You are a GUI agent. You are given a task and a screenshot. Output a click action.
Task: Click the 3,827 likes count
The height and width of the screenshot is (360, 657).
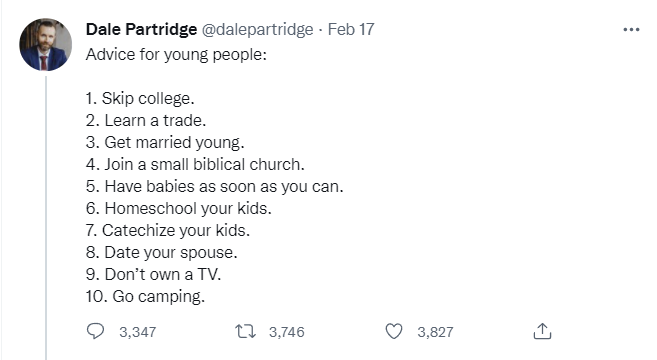[435, 332]
